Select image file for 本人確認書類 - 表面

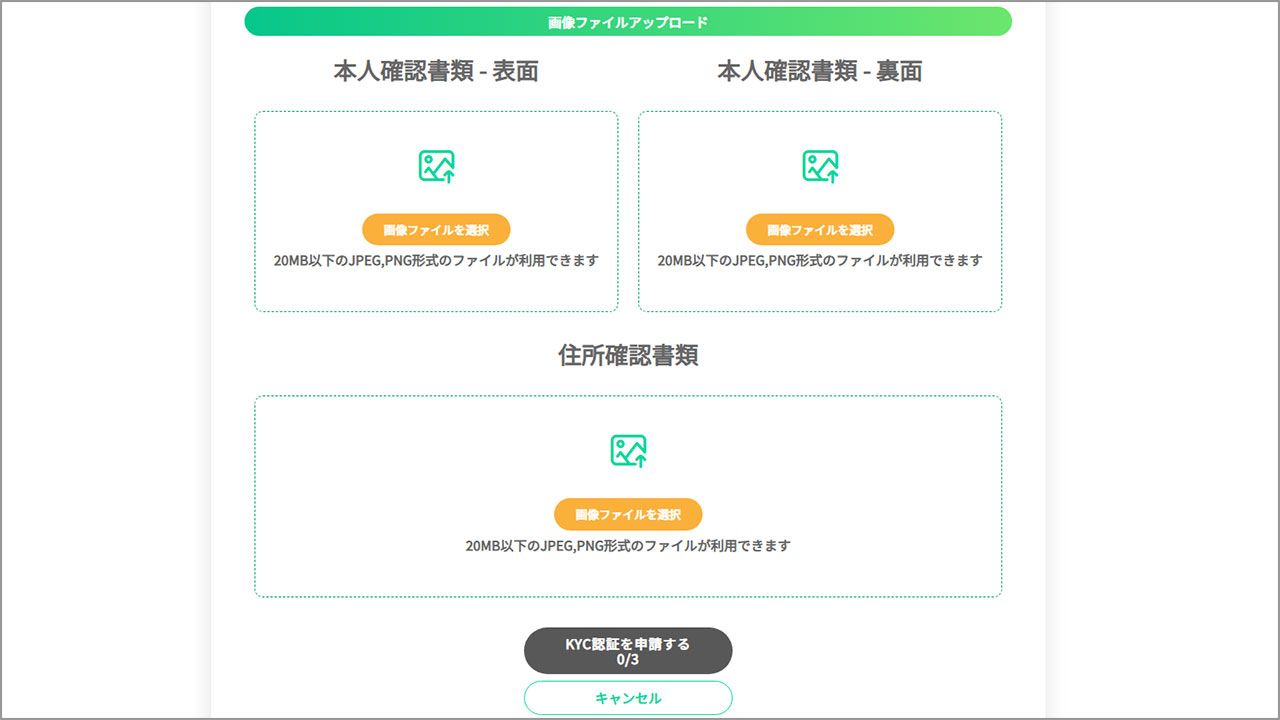(x=436, y=229)
